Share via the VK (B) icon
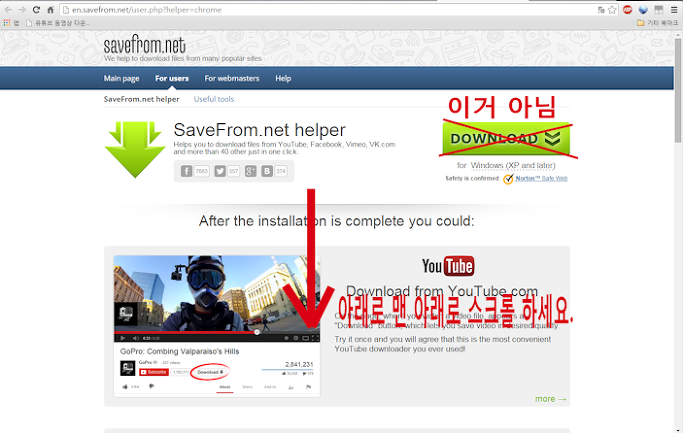This screenshot has height=433, width=683. (267, 171)
